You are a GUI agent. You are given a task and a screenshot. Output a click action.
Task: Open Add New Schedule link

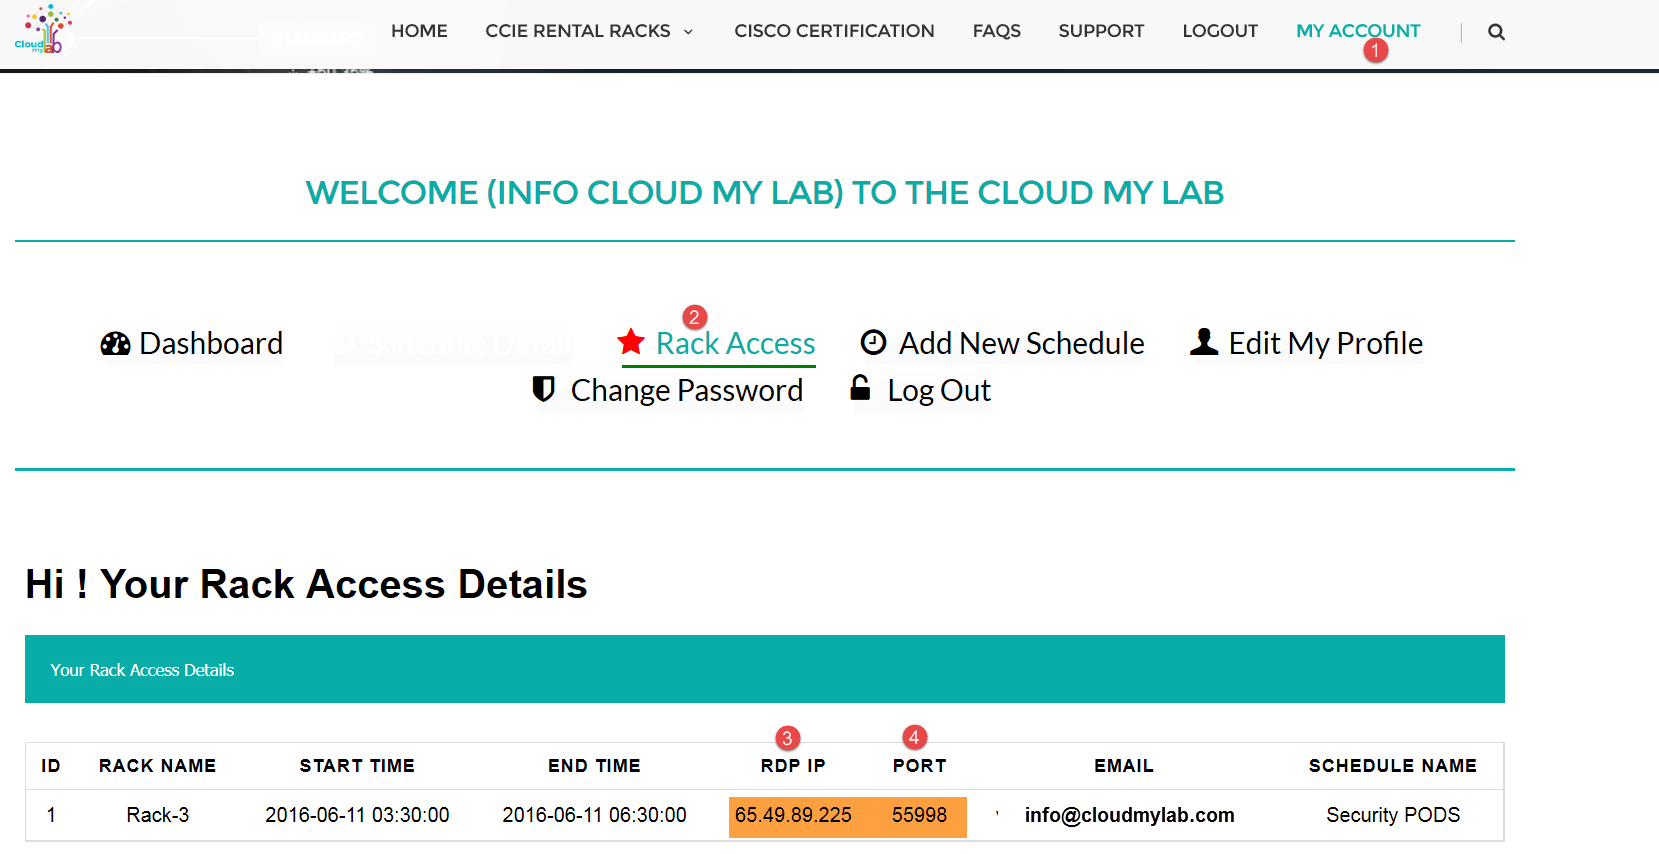point(1021,344)
